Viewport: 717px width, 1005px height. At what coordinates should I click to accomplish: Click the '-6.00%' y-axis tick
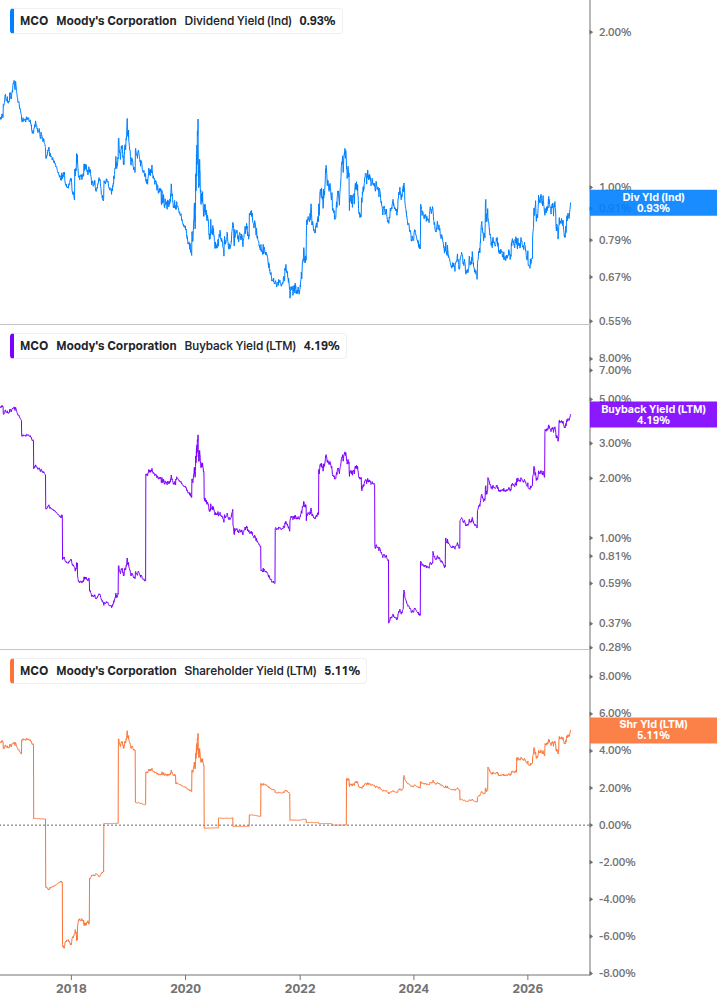click(x=617, y=936)
